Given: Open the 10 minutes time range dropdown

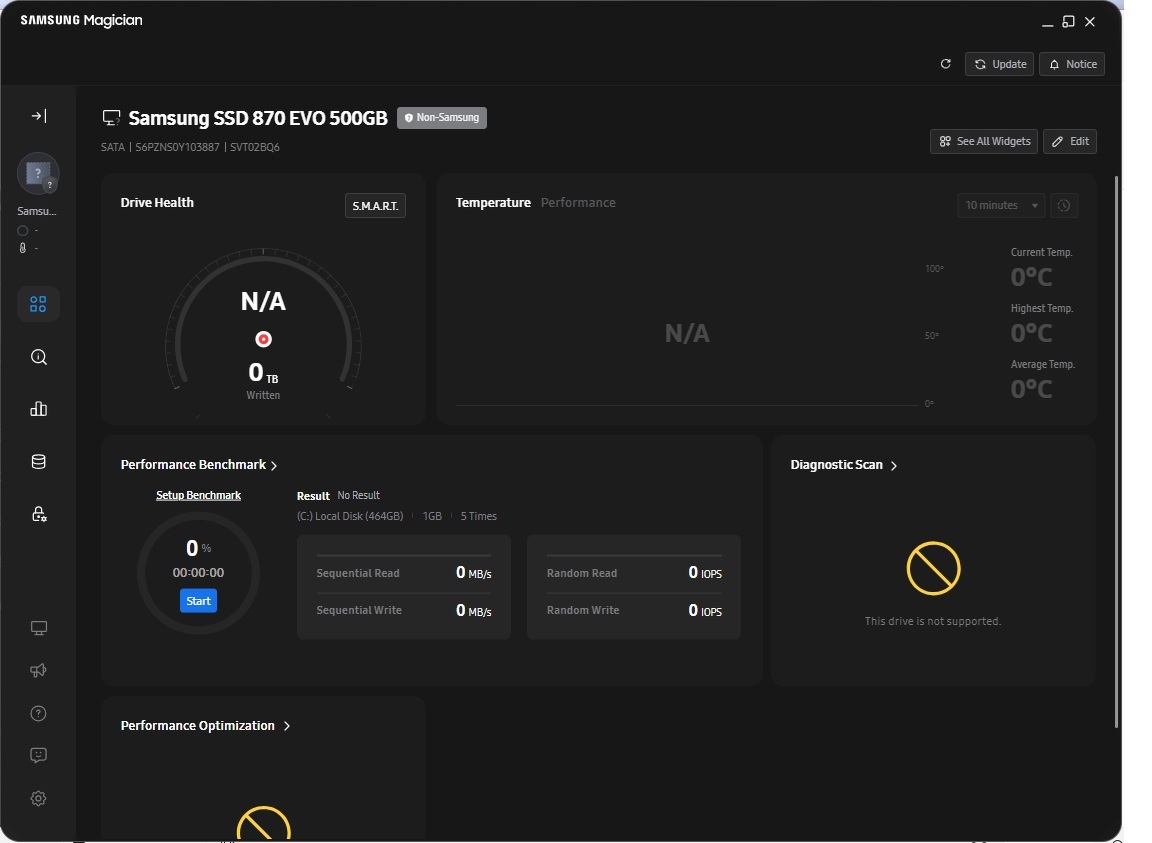Looking at the screenshot, I should (1001, 205).
